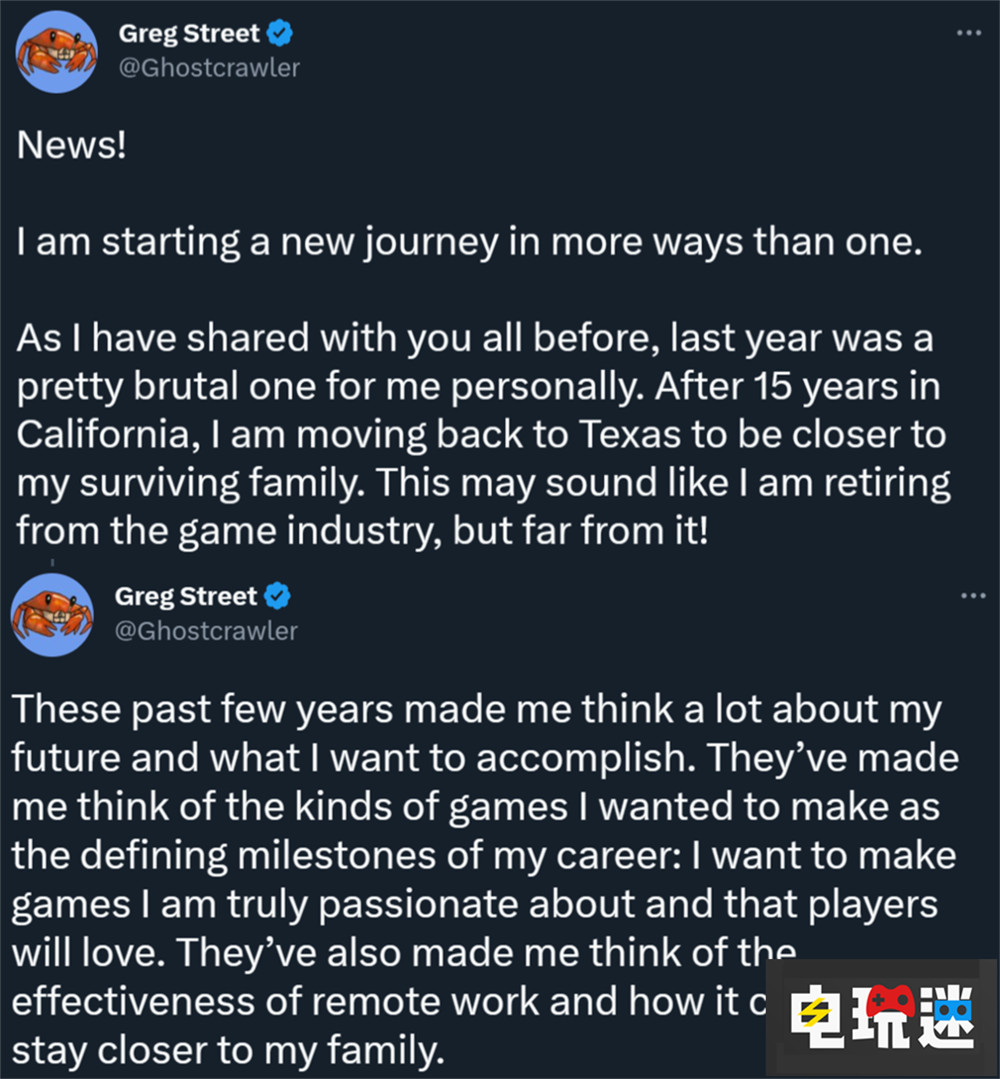Open the more options menu on the first tweet
The image size is (1000, 1079).
coord(968,32)
